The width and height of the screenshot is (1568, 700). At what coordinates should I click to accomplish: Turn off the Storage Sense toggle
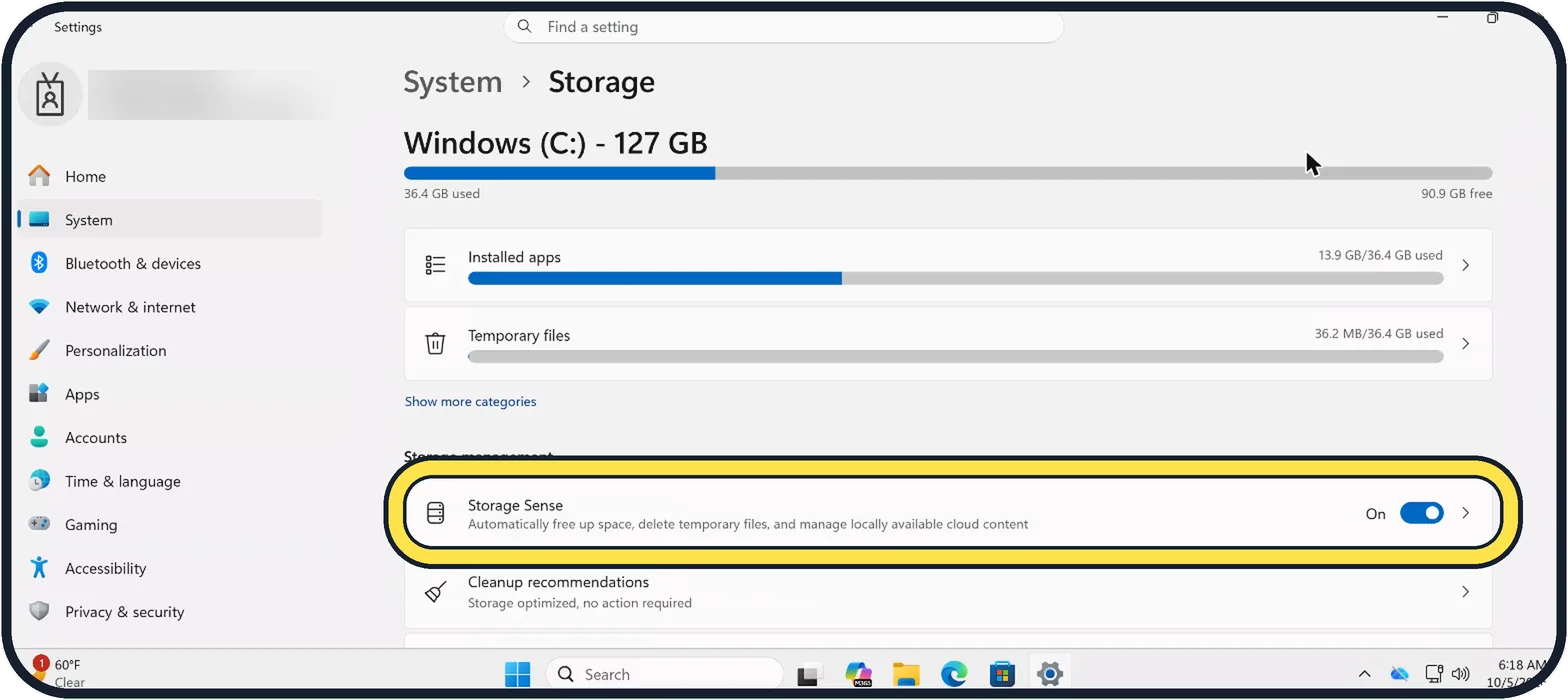coord(1421,513)
